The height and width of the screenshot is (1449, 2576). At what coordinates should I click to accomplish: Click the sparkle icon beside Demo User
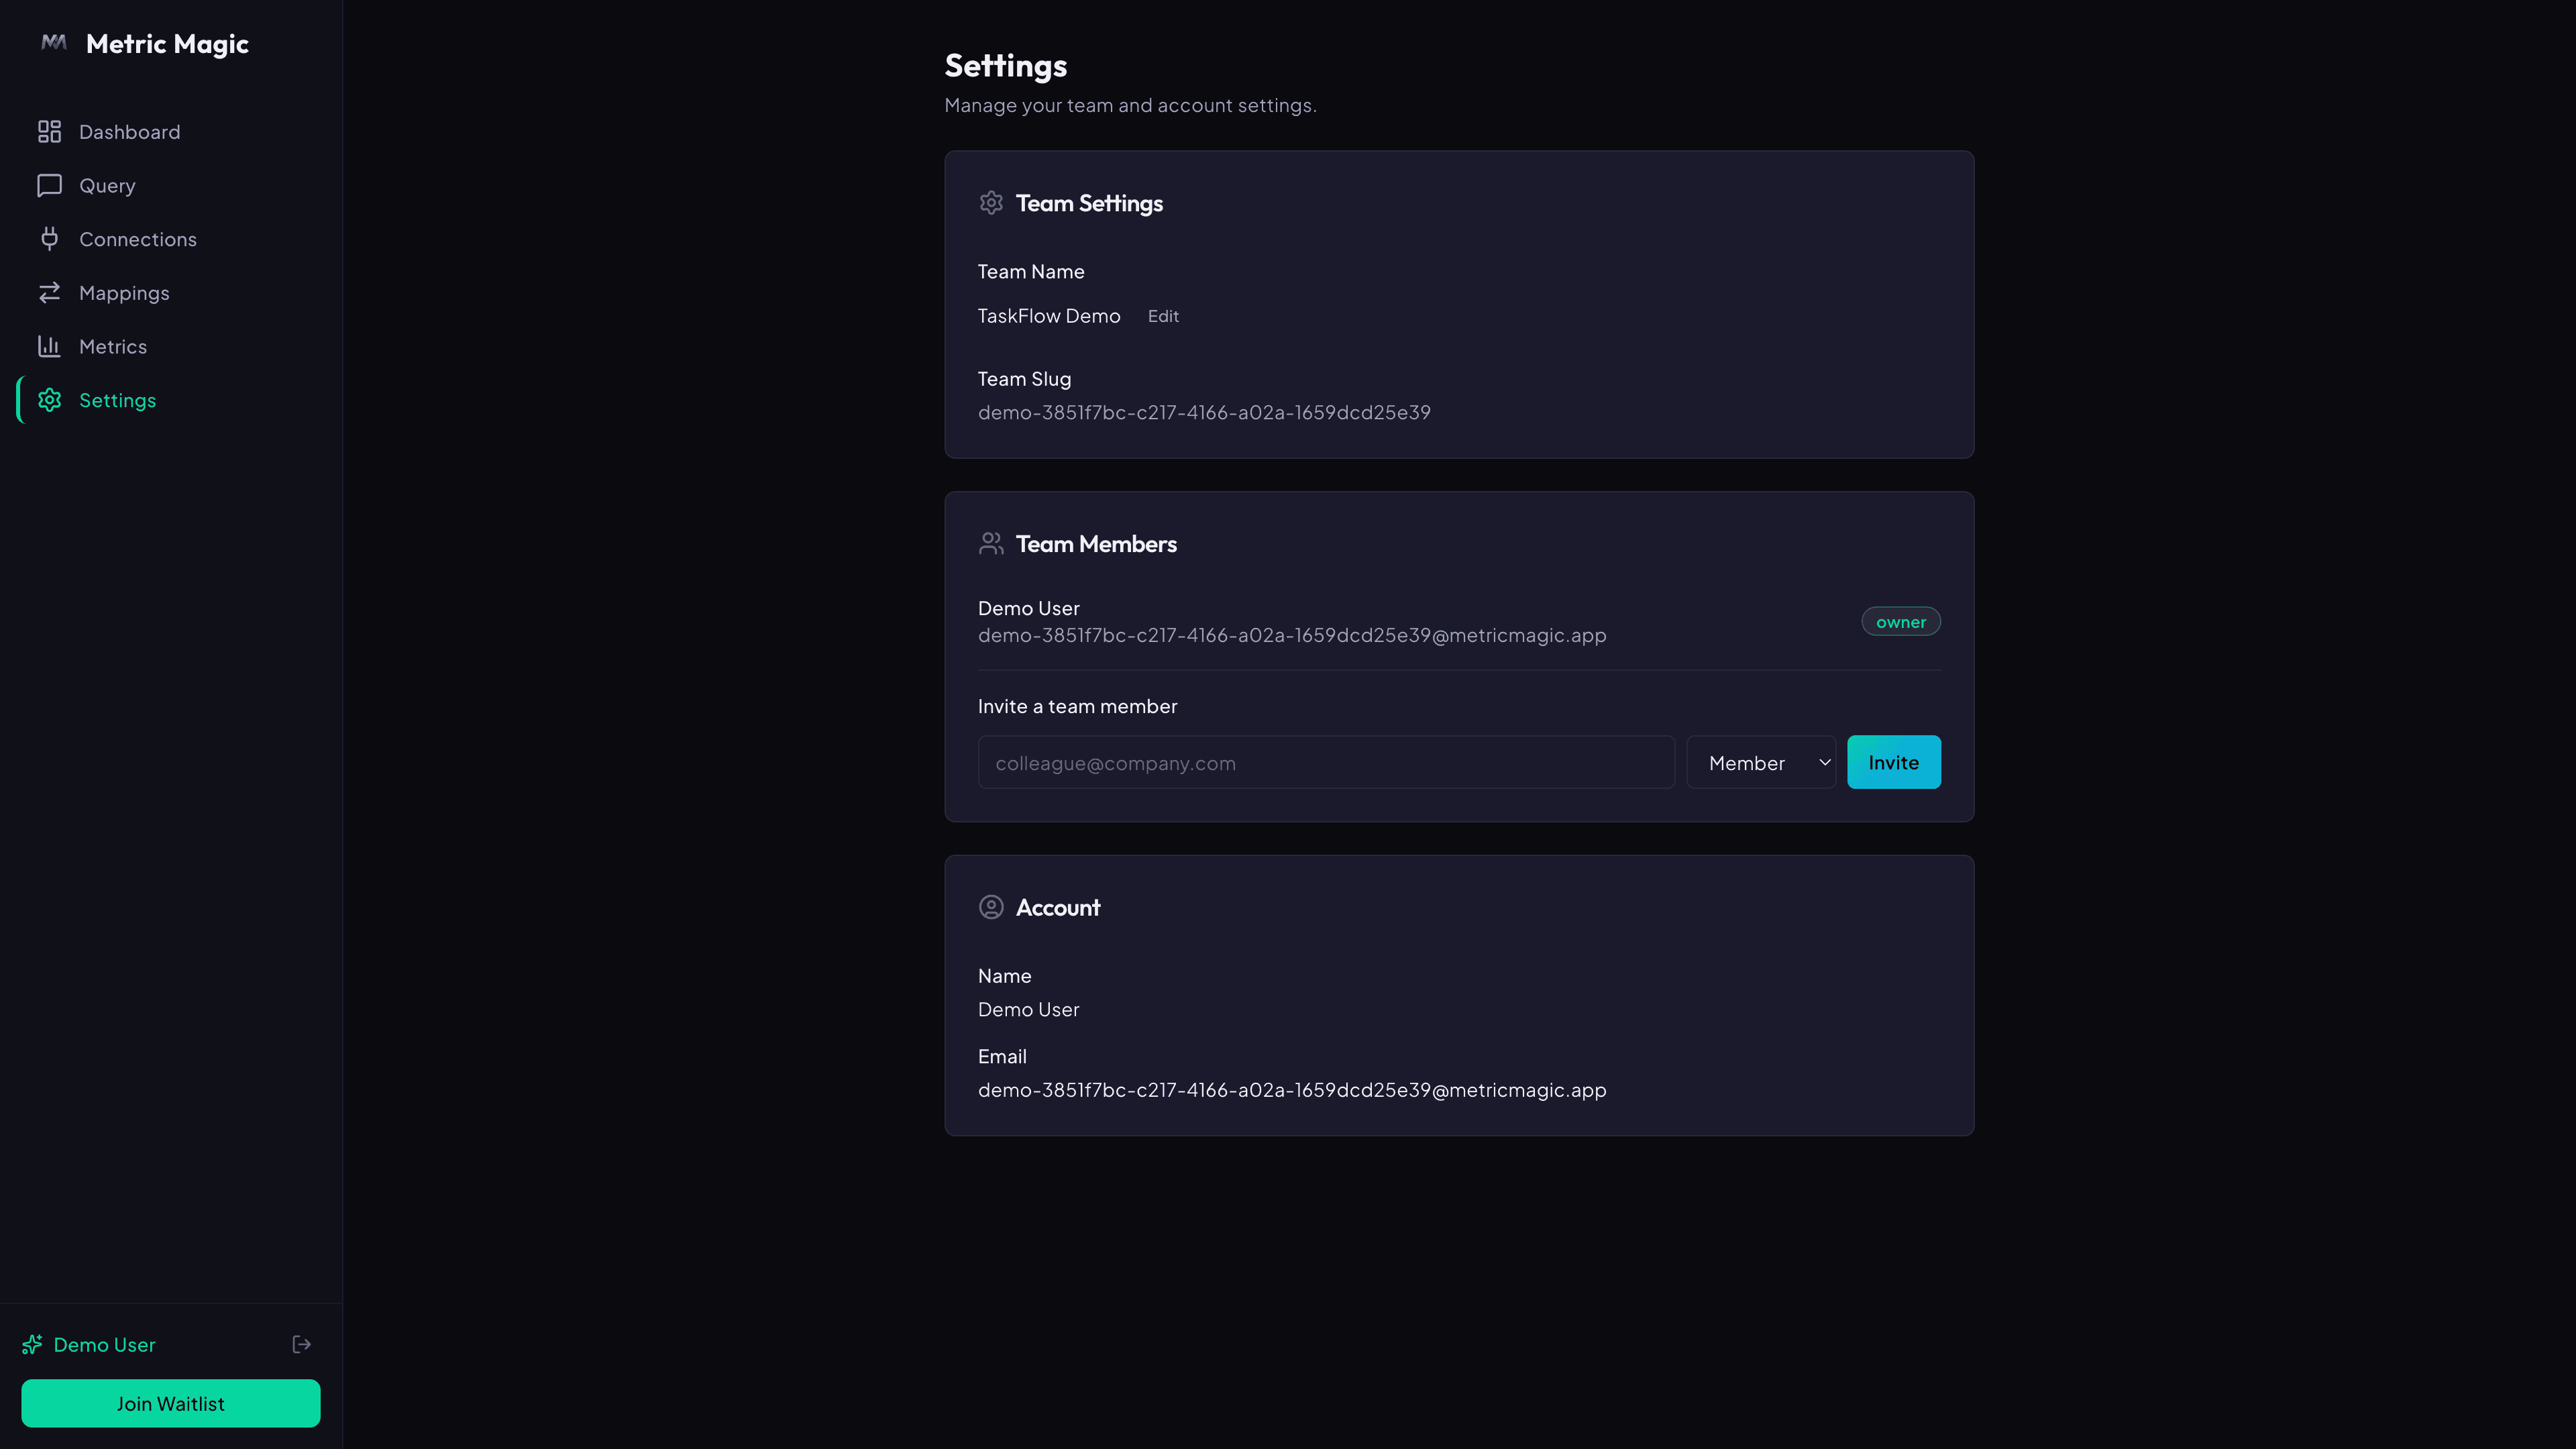point(33,1344)
